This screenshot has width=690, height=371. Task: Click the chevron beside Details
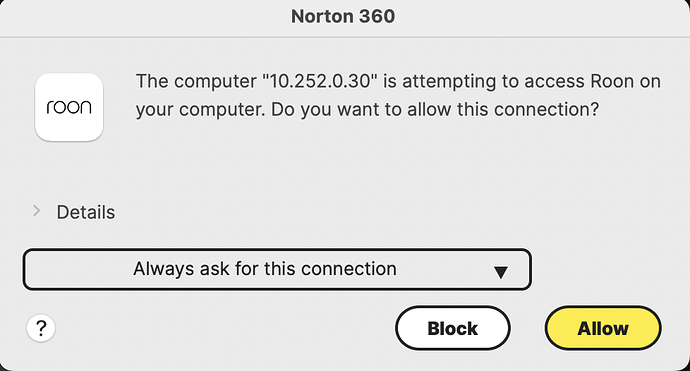click(37, 211)
